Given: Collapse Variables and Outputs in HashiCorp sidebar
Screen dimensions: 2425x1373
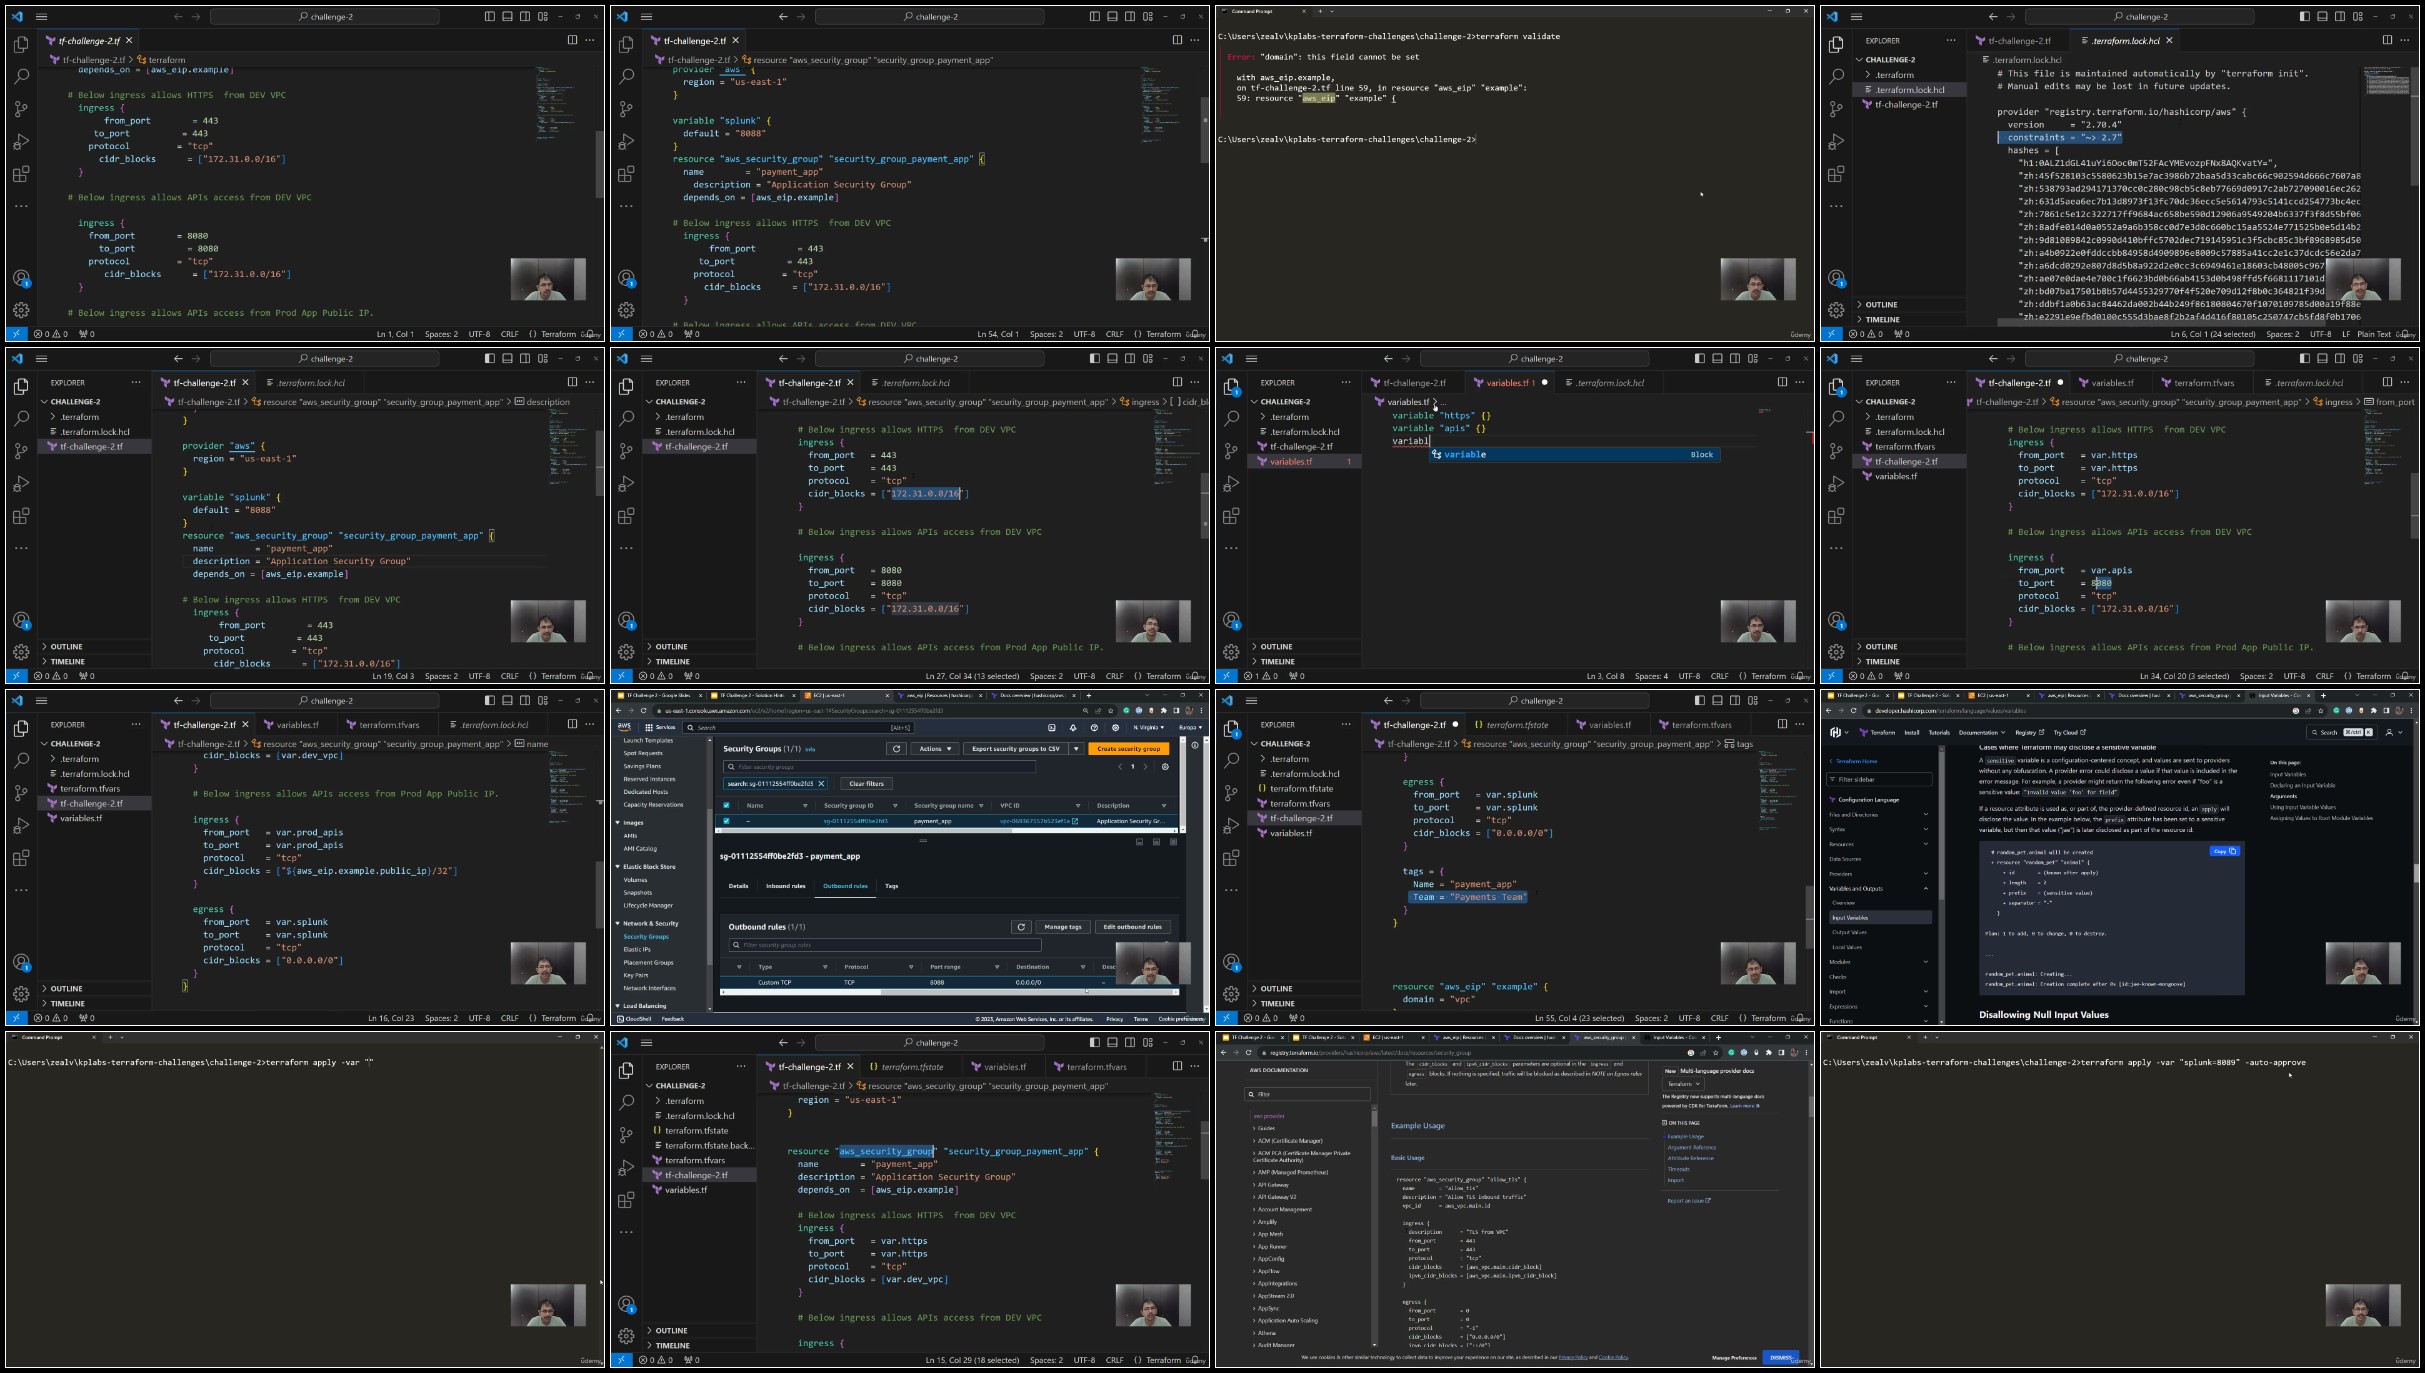Looking at the screenshot, I should [x=1878, y=888].
